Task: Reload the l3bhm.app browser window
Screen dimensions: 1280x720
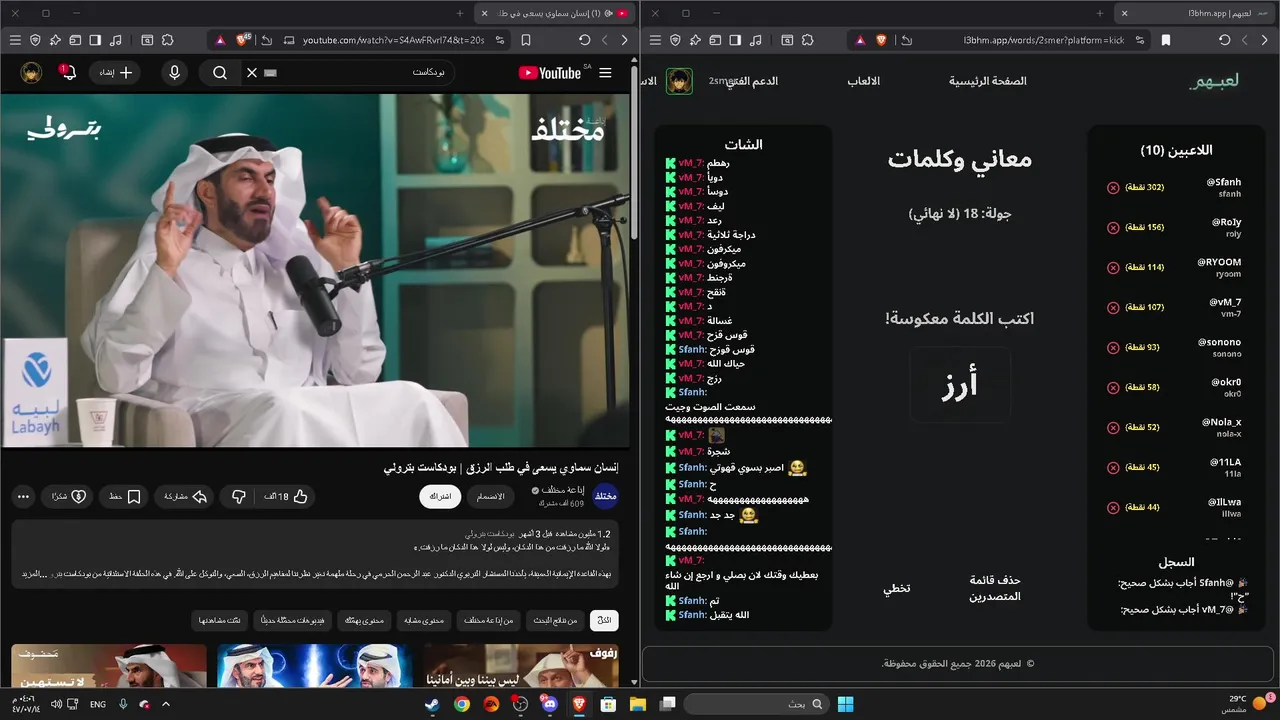Action: click(1225, 40)
